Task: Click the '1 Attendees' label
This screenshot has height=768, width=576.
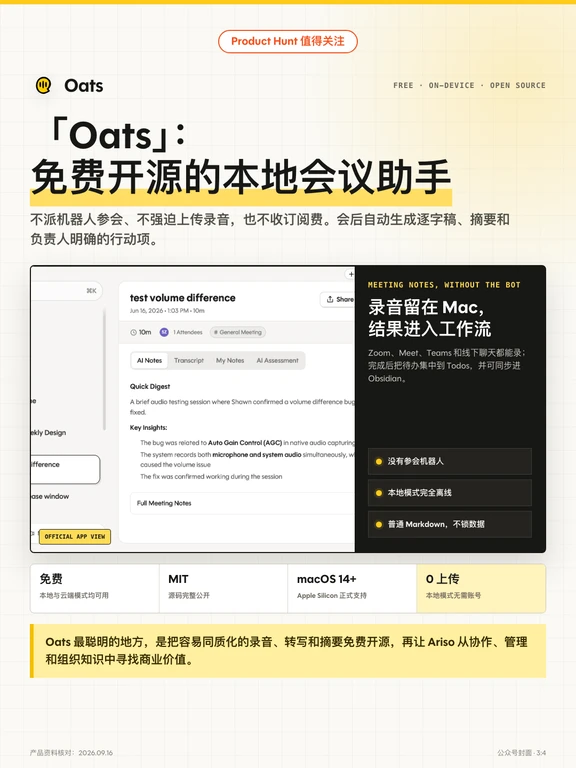Action: pos(188,332)
